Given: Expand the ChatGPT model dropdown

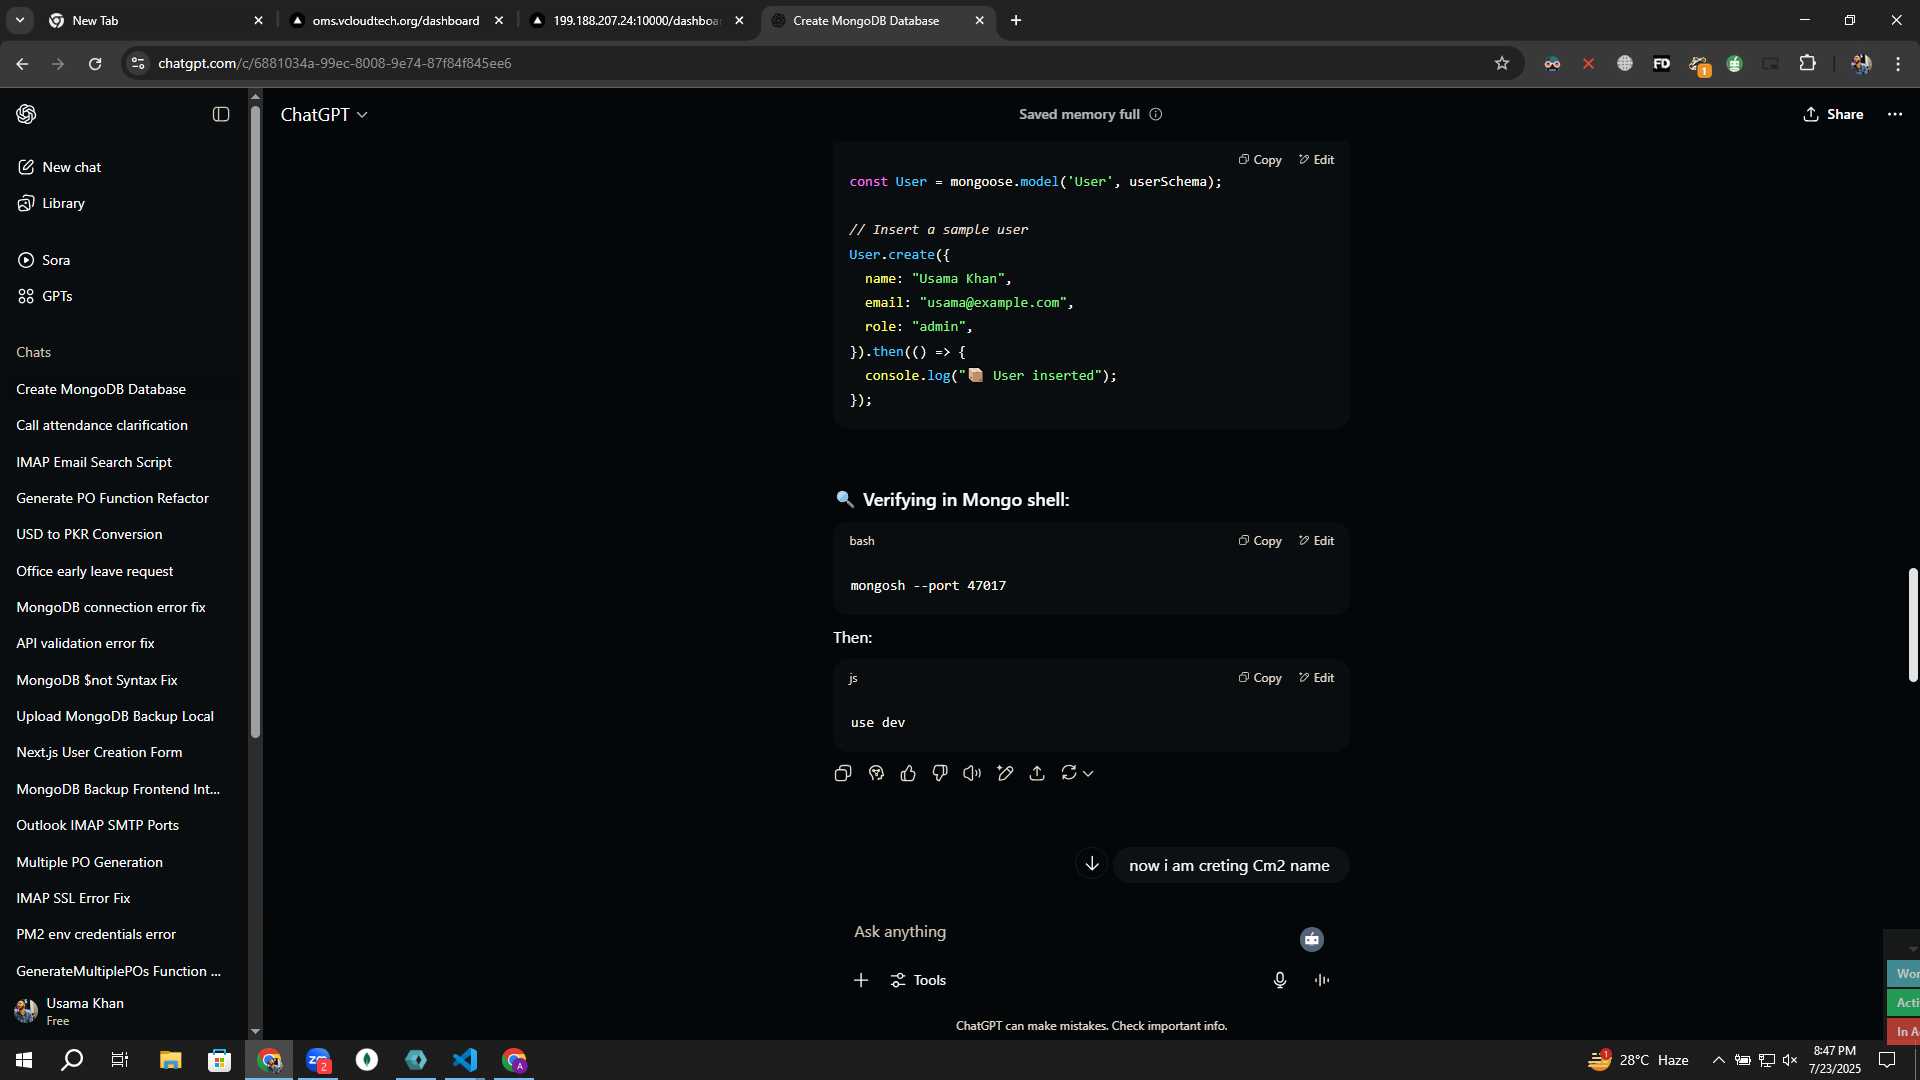Looking at the screenshot, I should pyautogui.click(x=324, y=115).
